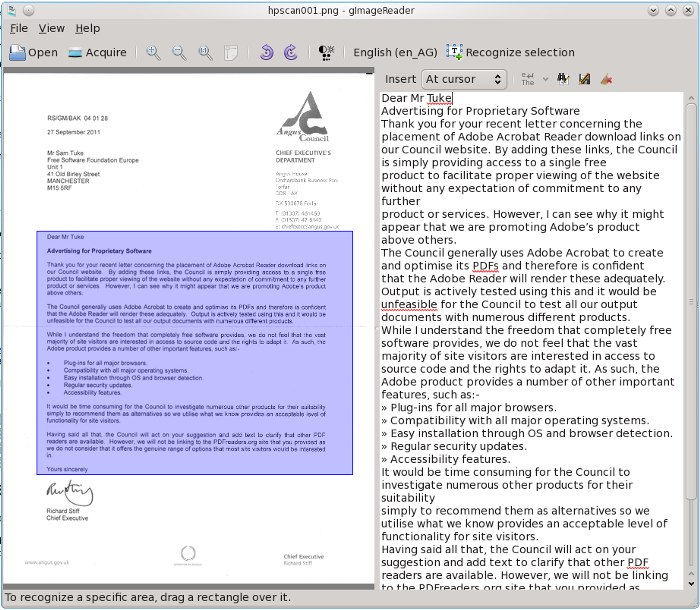700x610 pixels.
Task: Rotate the image clockwise
Action: pyautogui.click(x=291, y=52)
